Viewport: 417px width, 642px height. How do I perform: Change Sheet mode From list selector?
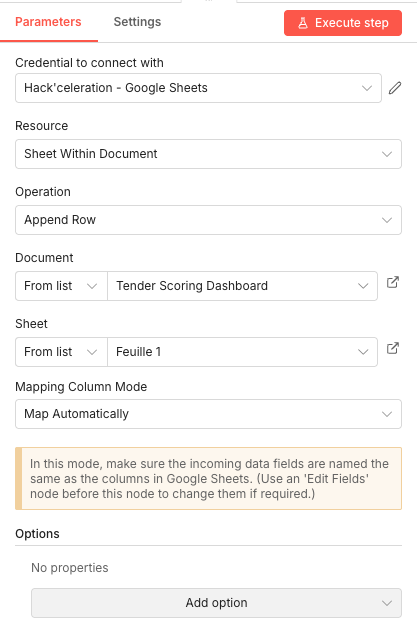click(x=61, y=352)
